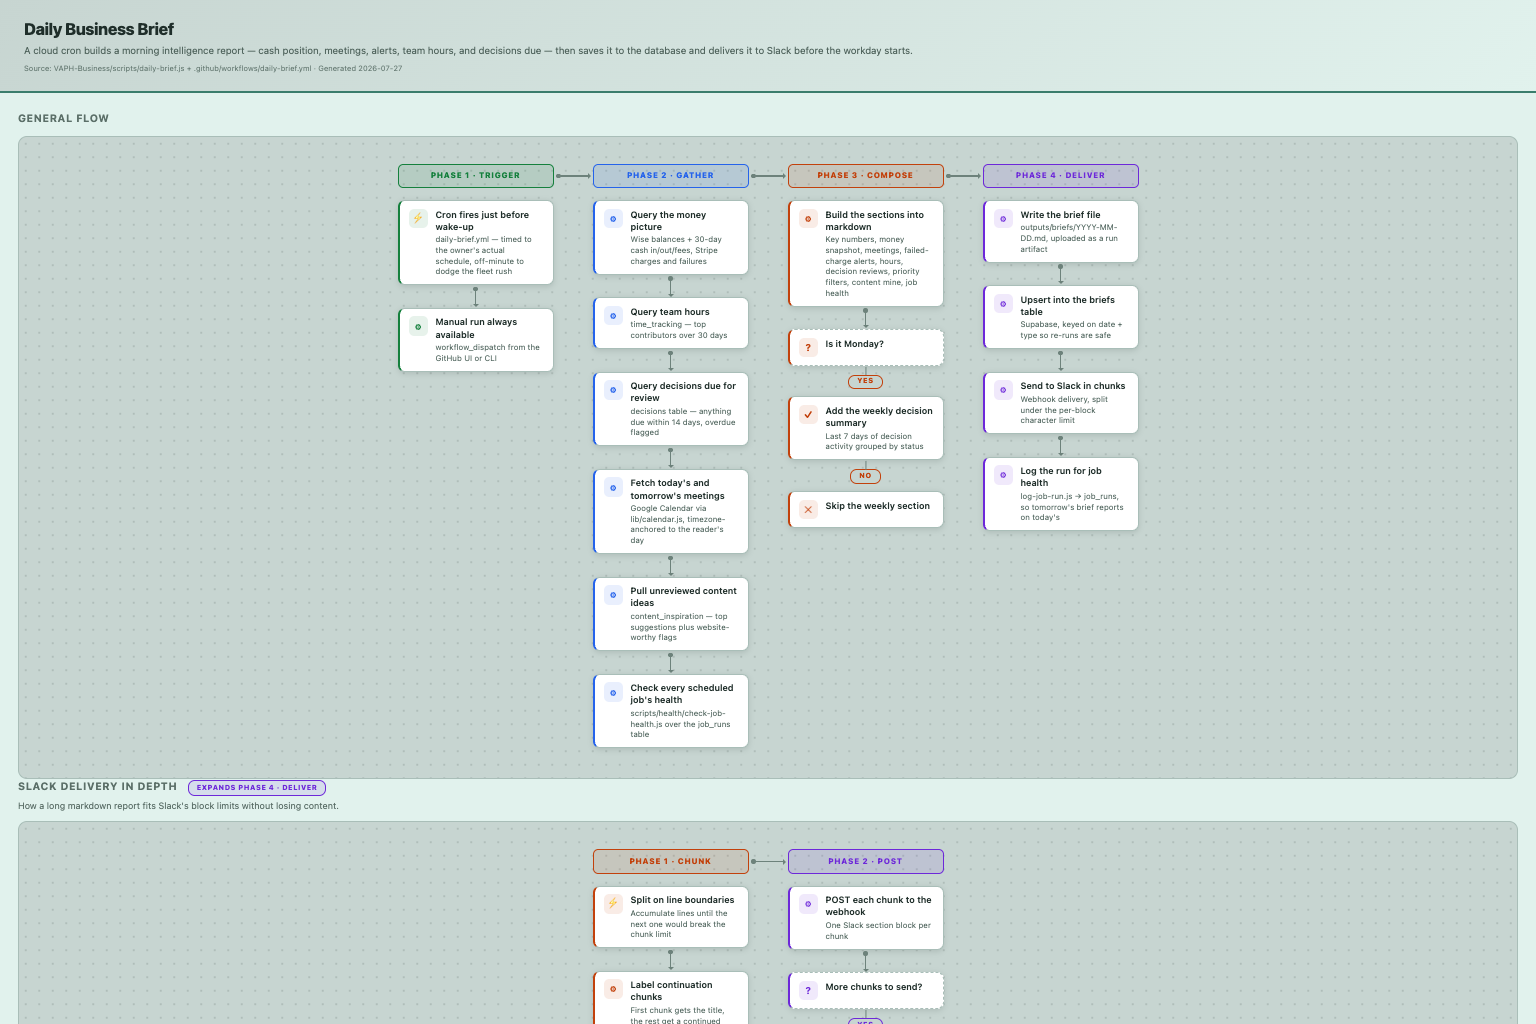Click the lightning icon on Cron fires card
The width and height of the screenshot is (1536, 1024).
click(x=418, y=218)
